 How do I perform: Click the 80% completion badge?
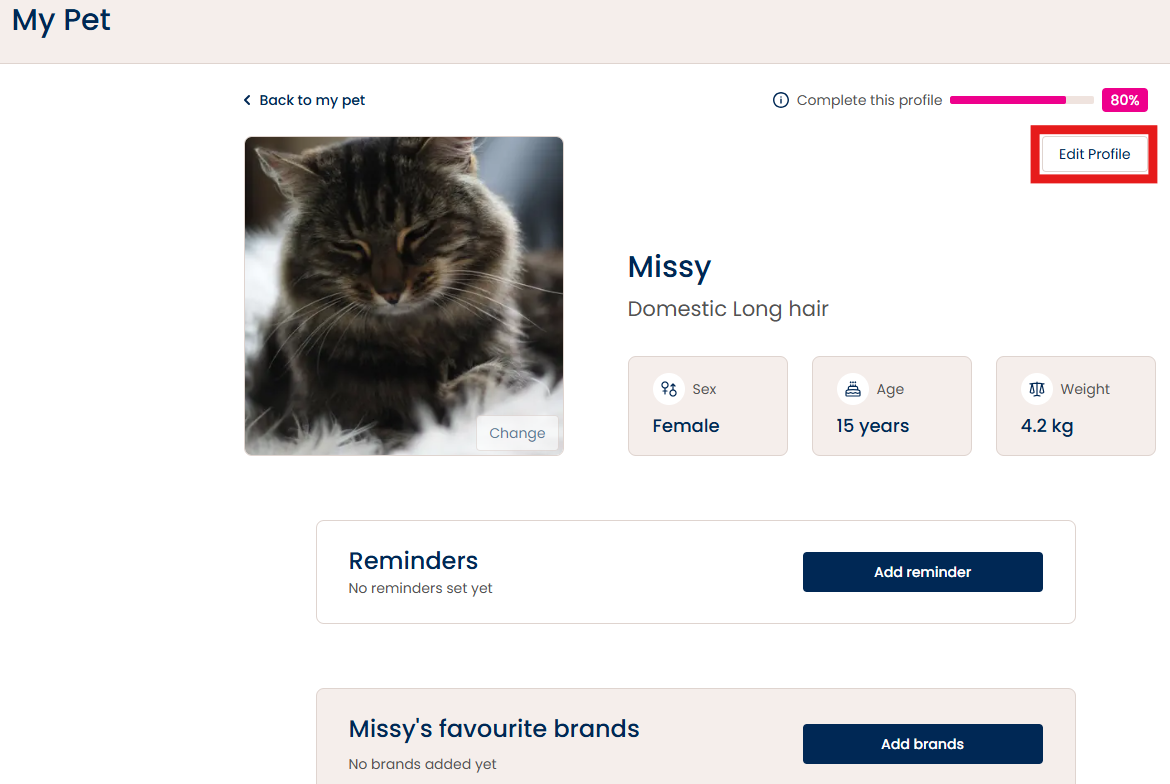click(1124, 100)
